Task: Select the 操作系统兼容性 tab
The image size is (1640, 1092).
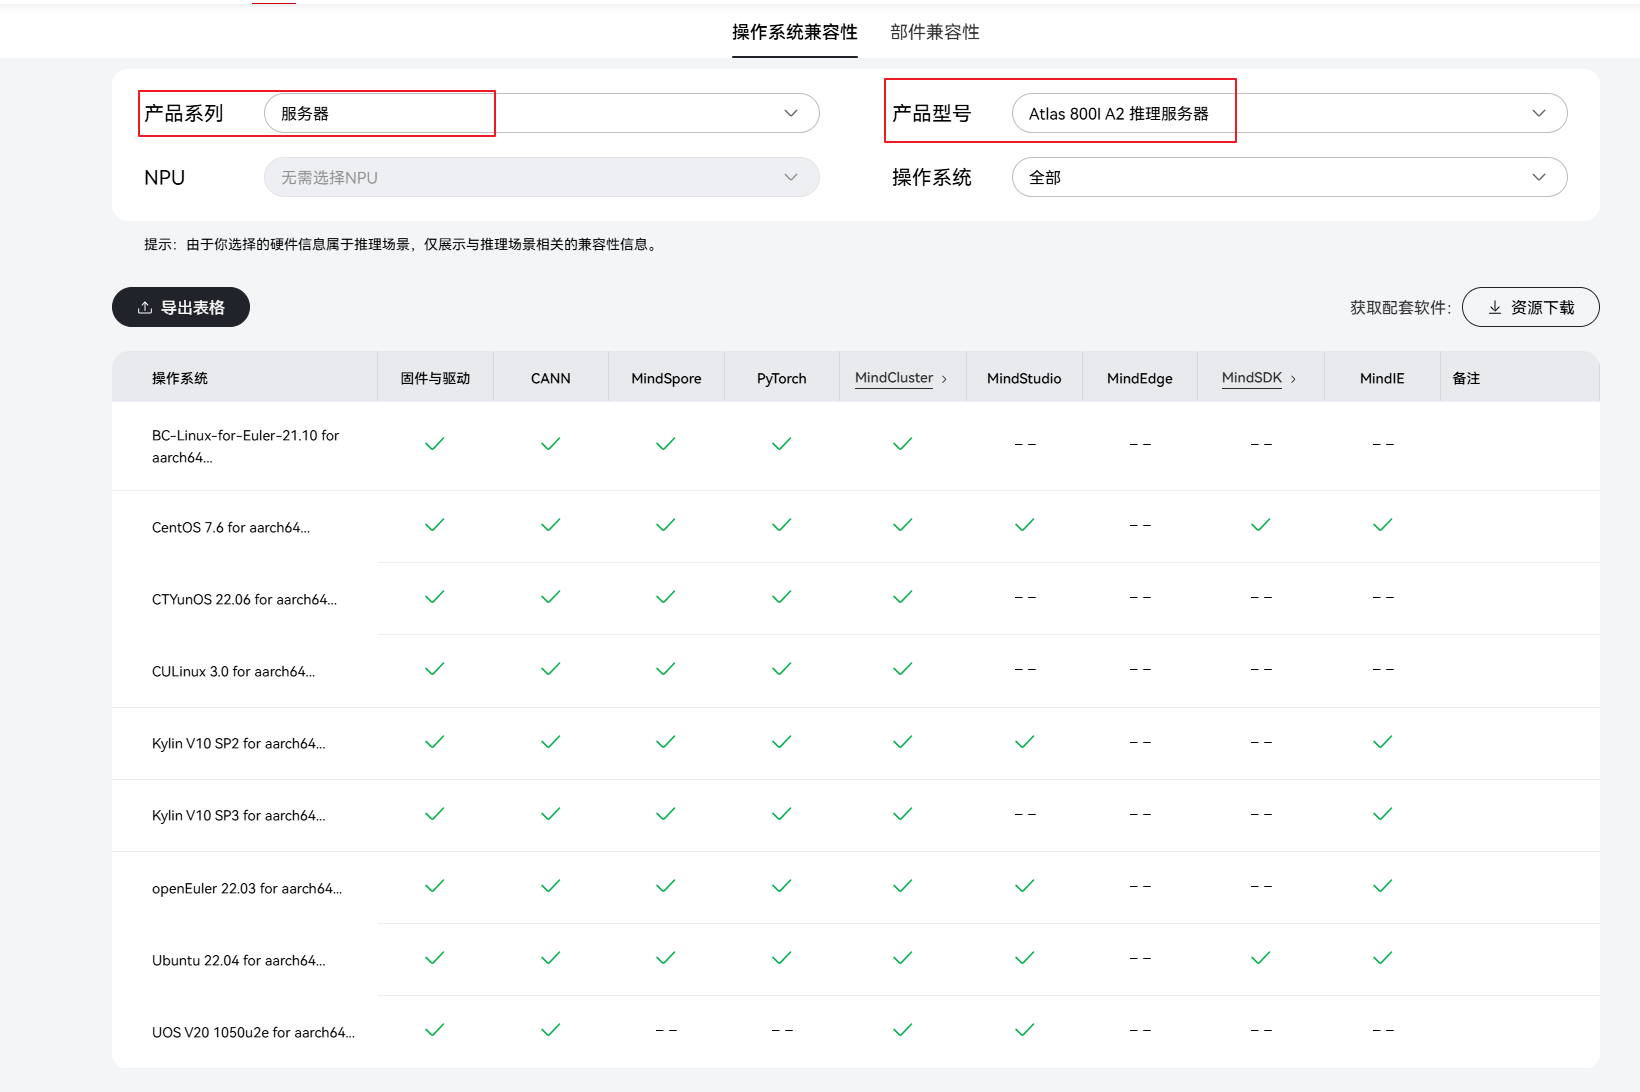Action: click(x=794, y=32)
